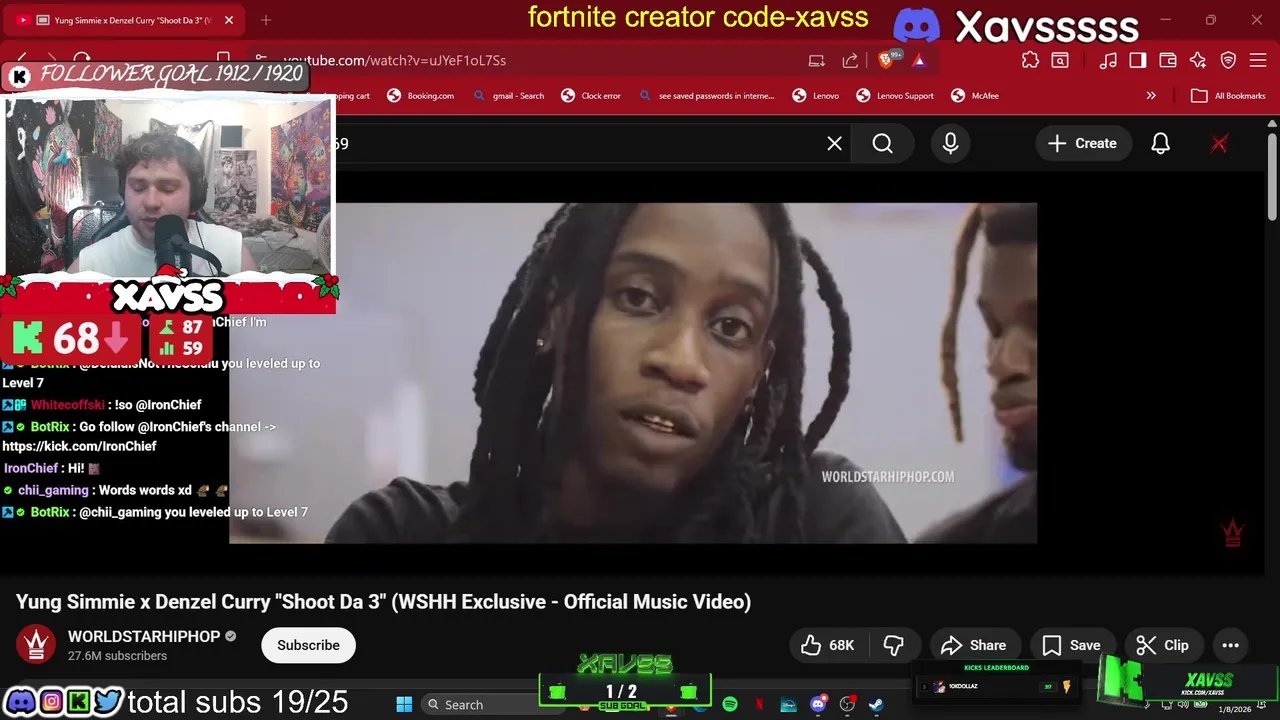The image size is (1280, 720).
Task: Open the more actions three-dot menu
Action: click(1230, 645)
